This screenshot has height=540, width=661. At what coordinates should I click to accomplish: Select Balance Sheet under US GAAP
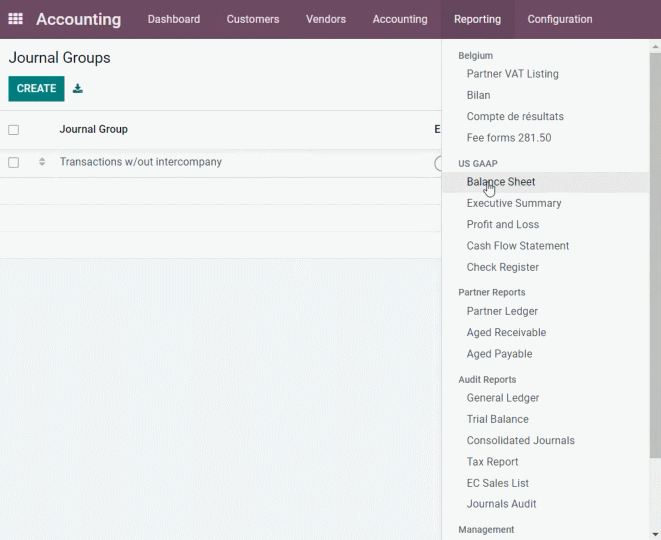(501, 182)
